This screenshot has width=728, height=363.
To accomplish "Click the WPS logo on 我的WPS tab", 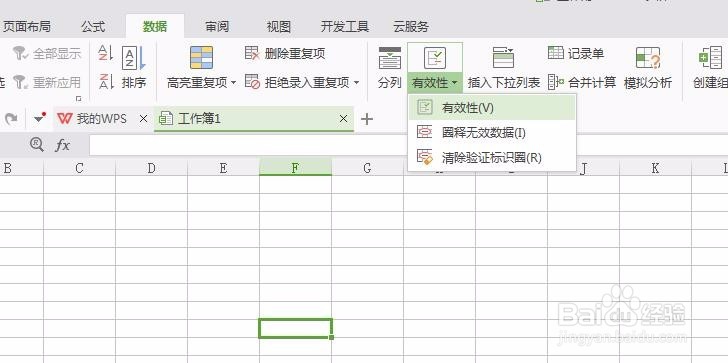I will click(x=65, y=118).
